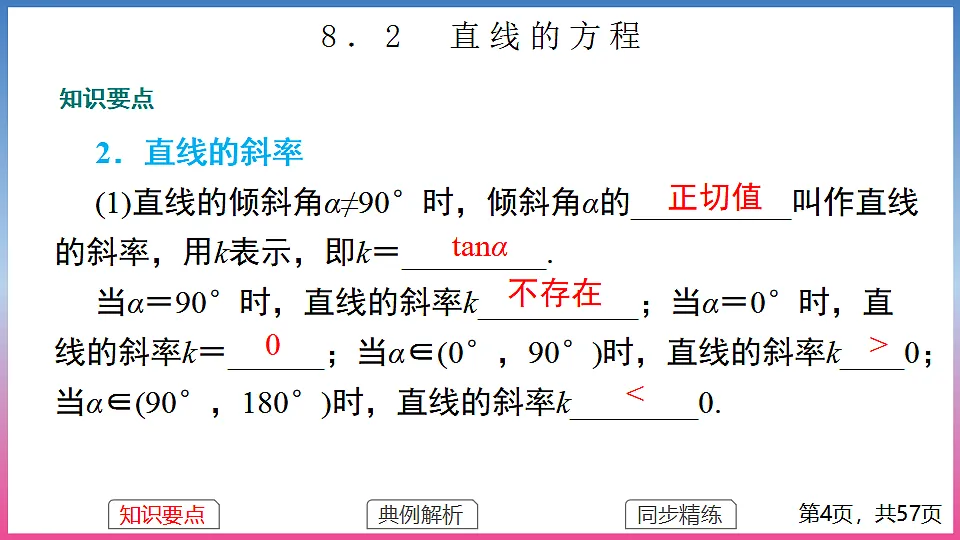Select the green 知识要点 heading
This screenshot has height=540, width=960.
(107, 99)
